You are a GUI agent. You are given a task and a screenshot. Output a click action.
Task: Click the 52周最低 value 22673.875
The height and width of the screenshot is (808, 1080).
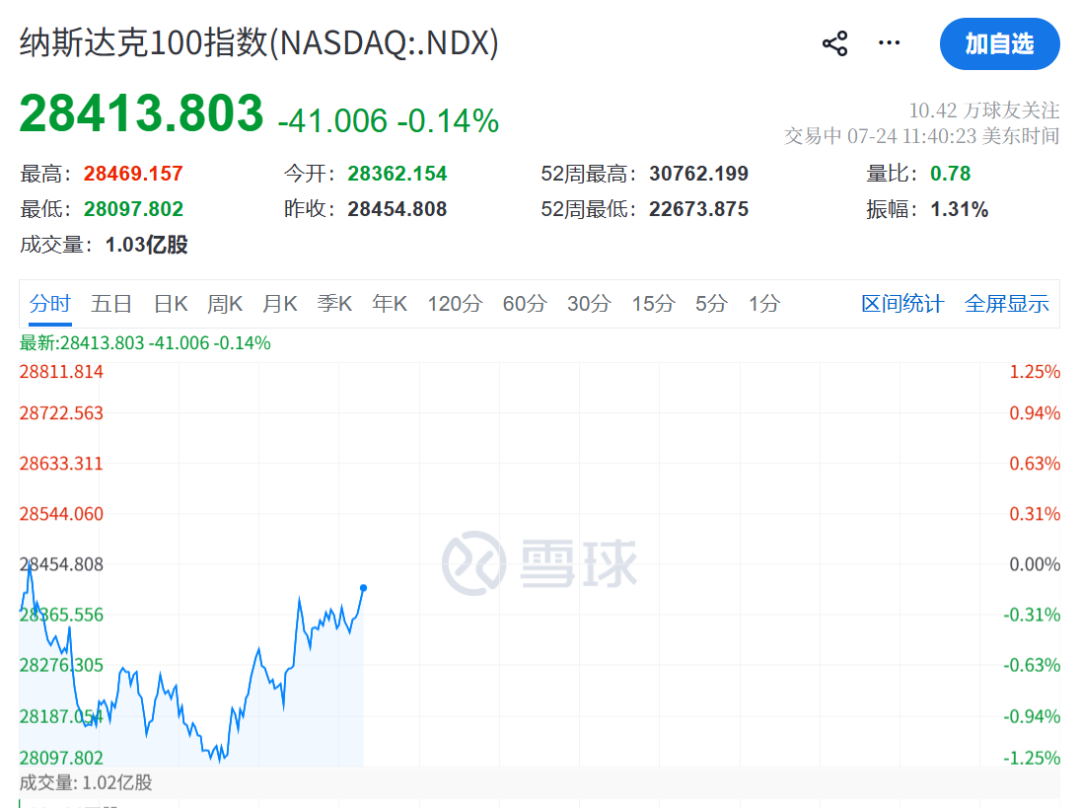(x=698, y=209)
